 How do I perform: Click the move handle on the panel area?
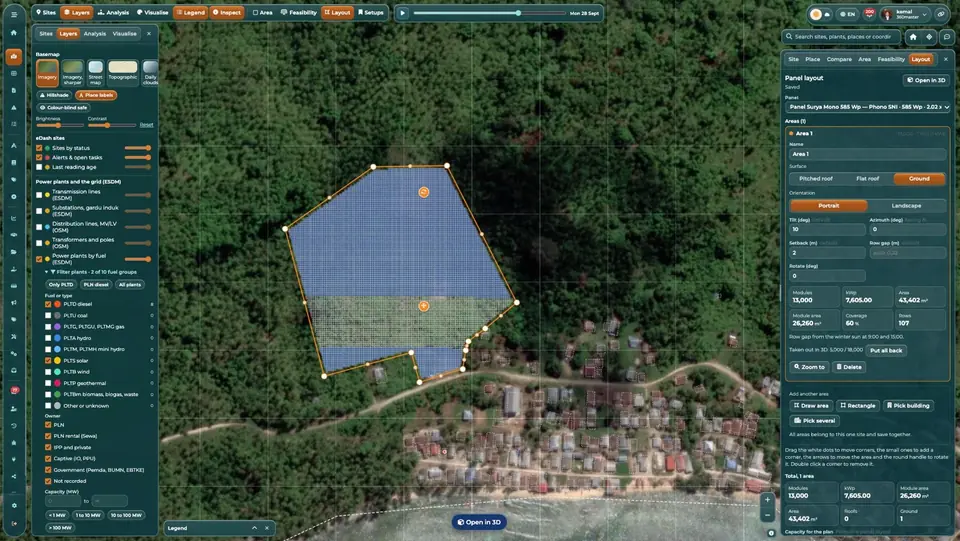pyautogui.click(x=424, y=306)
